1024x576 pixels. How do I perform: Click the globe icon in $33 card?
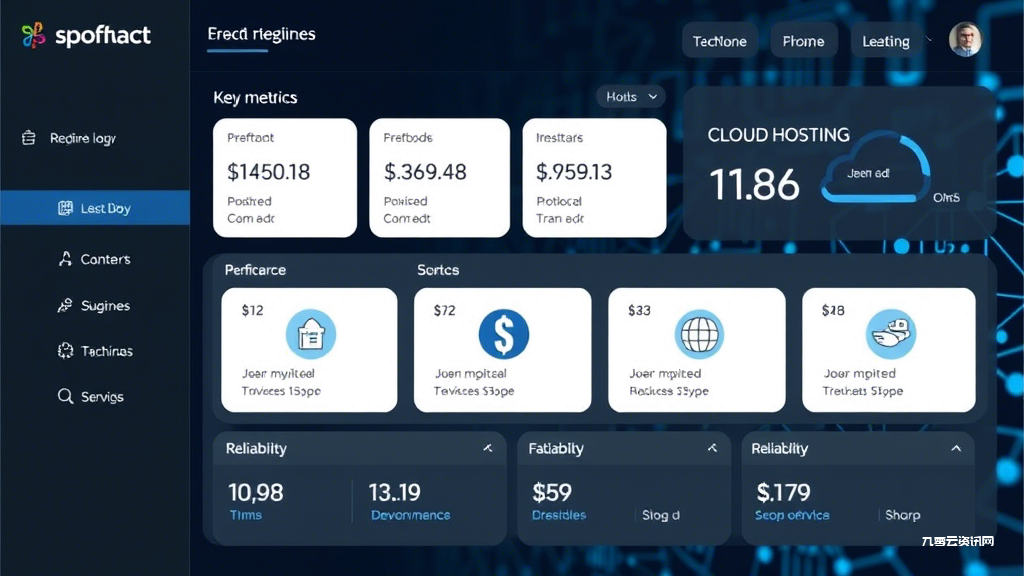point(699,334)
